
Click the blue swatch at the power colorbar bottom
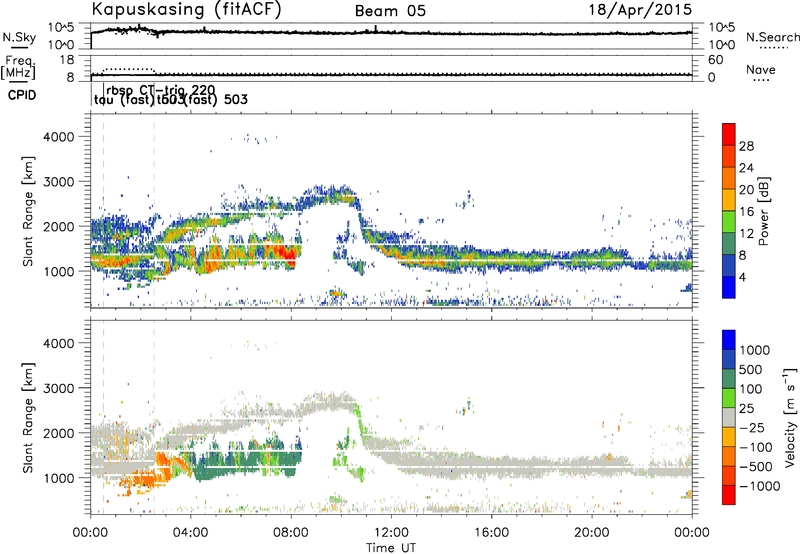pyautogui.click(x=729, y=287)
